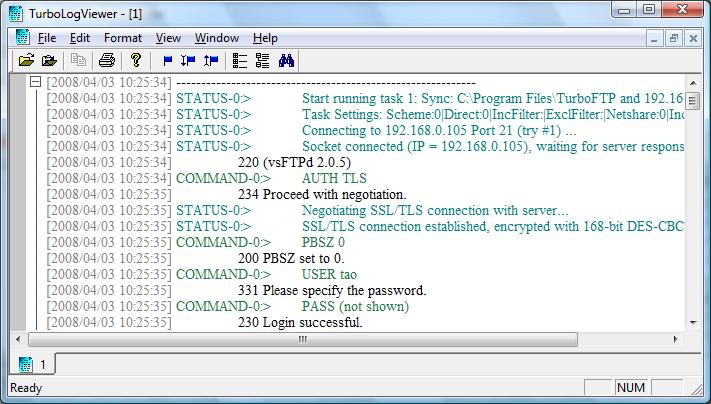Viewport: 711px width, 404px height.
Task: Minimize the inner document window
Action: coord(654,39)
